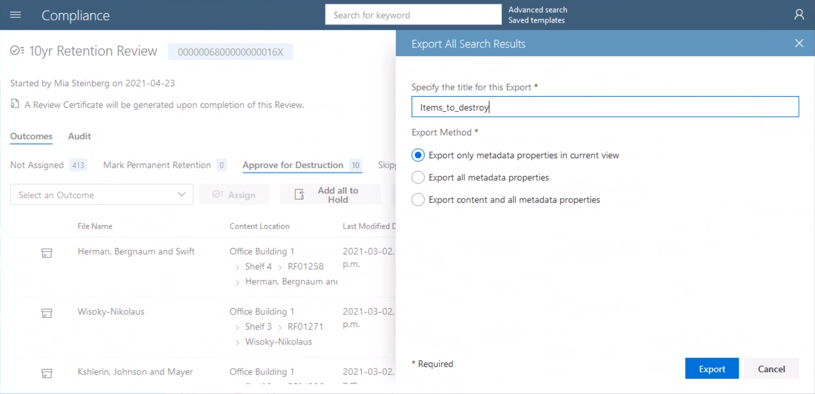Open Kshlerin, Johnson and Mayer file name
The image size is (815, 394).
(x=135, y=372)
